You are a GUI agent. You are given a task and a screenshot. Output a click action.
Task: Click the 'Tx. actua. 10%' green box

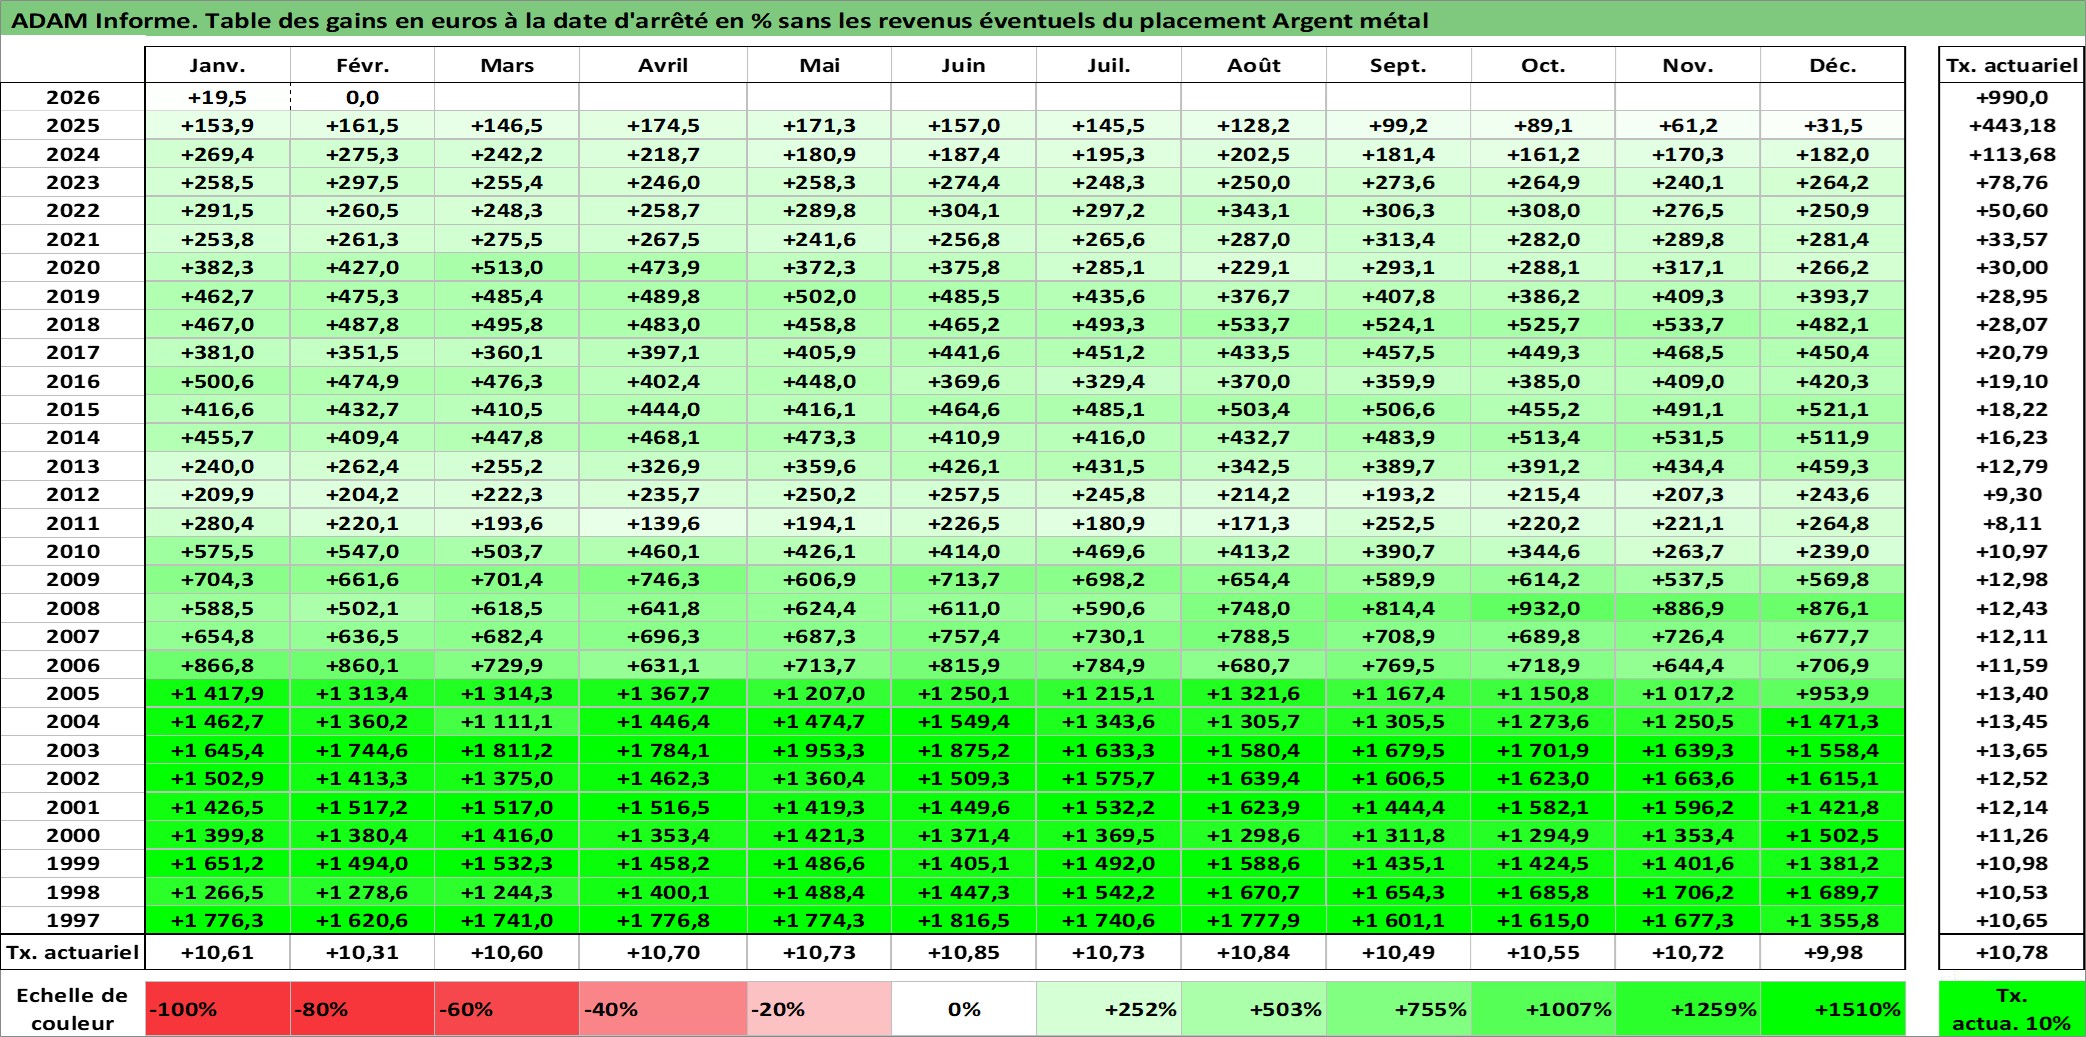click(x=2012, y=1009)
